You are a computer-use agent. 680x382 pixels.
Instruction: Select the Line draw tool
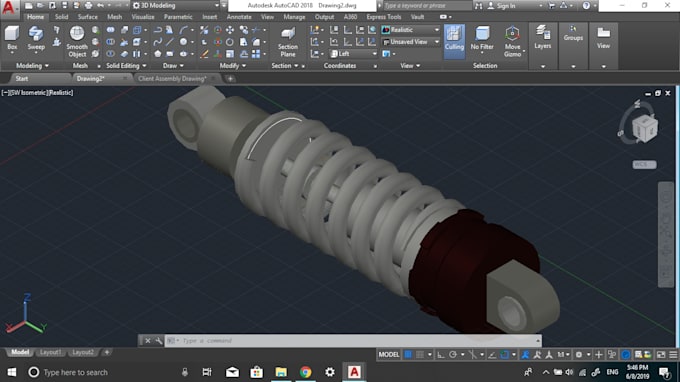[x=170, y=42]
